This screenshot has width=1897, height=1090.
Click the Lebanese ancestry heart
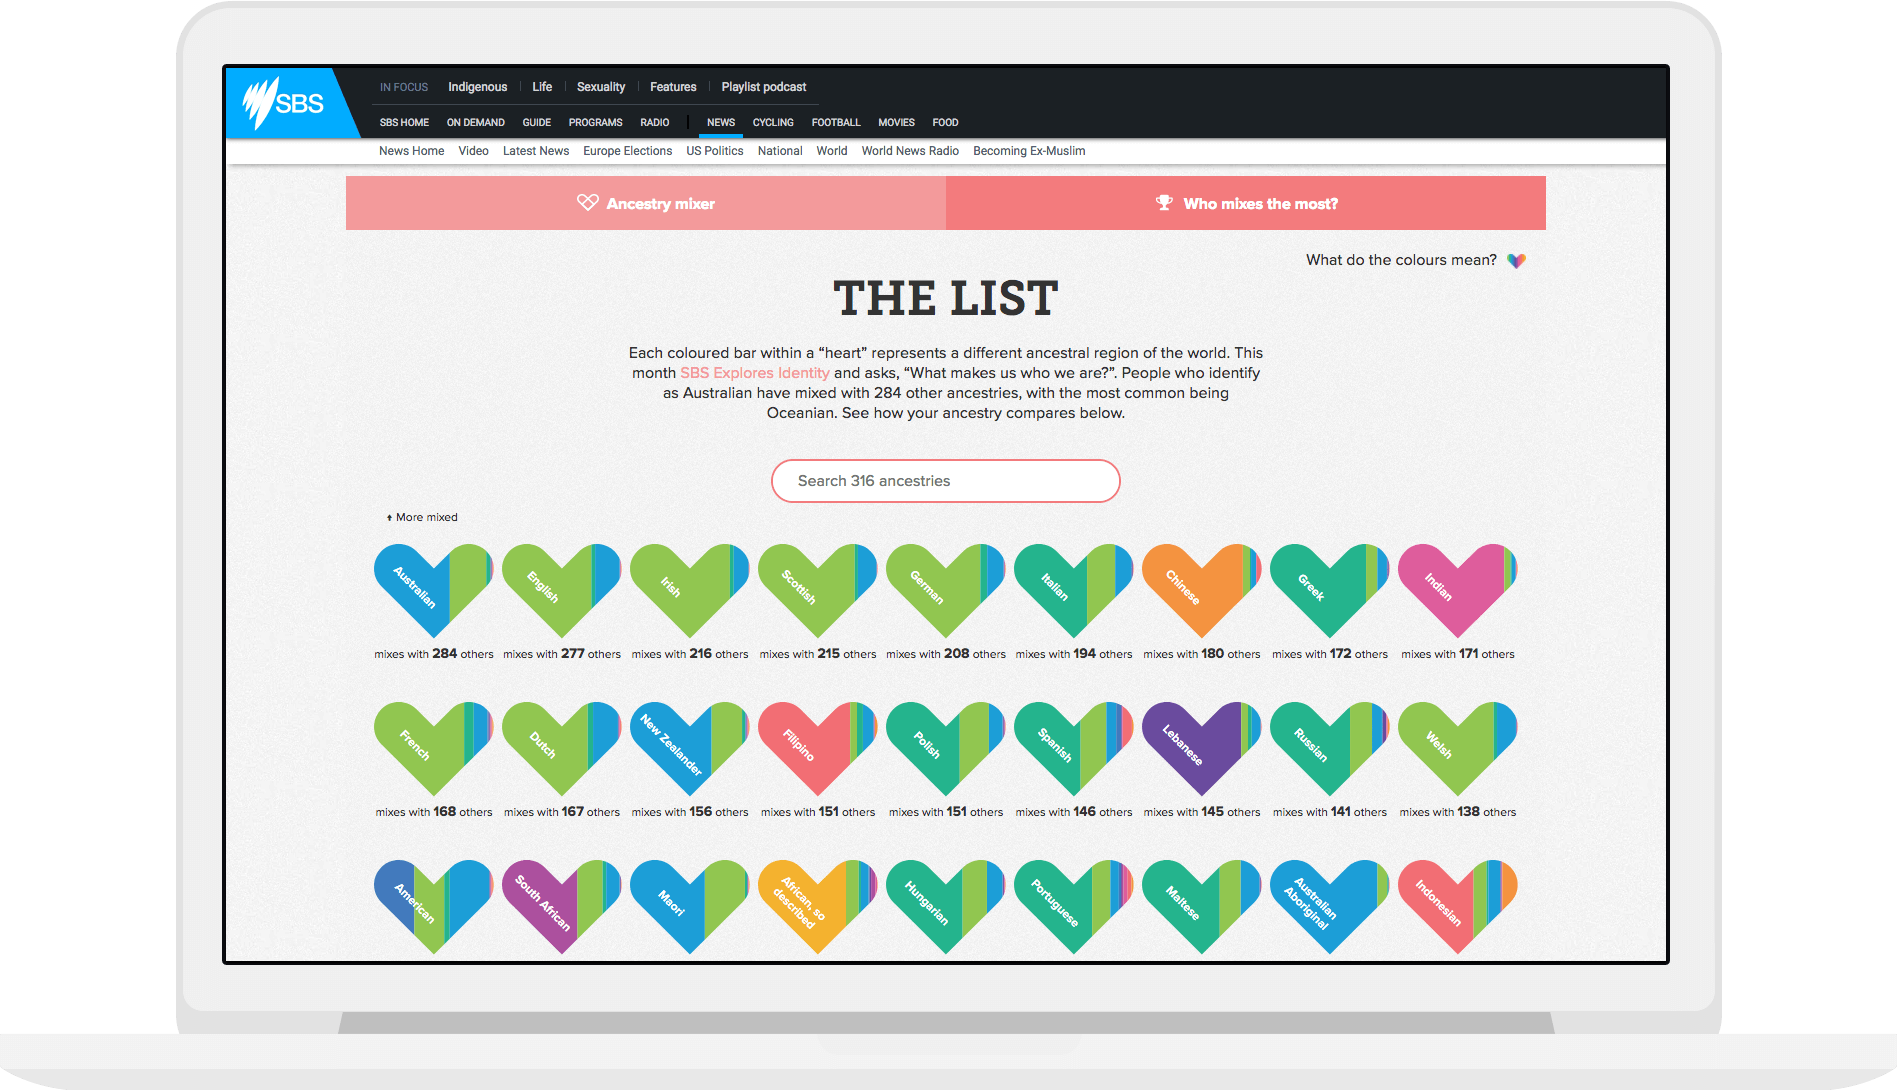1201,748
